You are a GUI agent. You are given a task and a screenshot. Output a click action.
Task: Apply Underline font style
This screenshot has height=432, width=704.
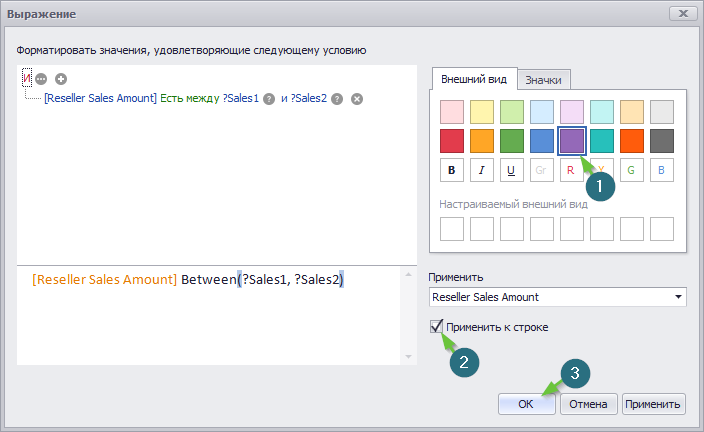[511, 170]
